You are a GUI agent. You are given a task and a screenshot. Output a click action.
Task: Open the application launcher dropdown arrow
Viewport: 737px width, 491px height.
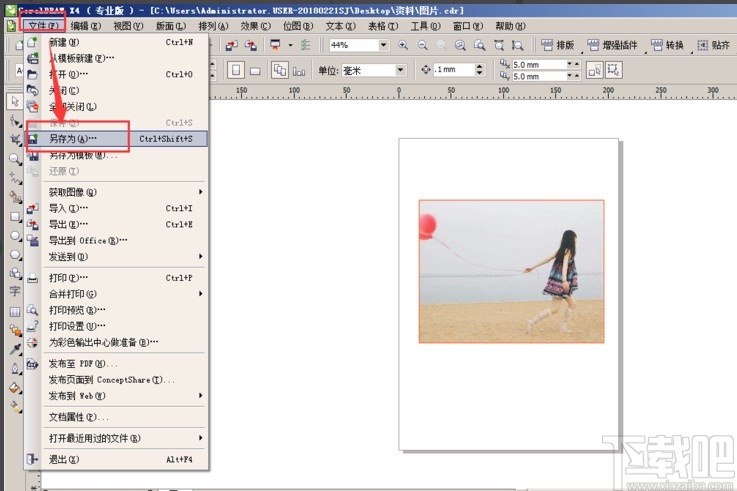coord(290,45)
